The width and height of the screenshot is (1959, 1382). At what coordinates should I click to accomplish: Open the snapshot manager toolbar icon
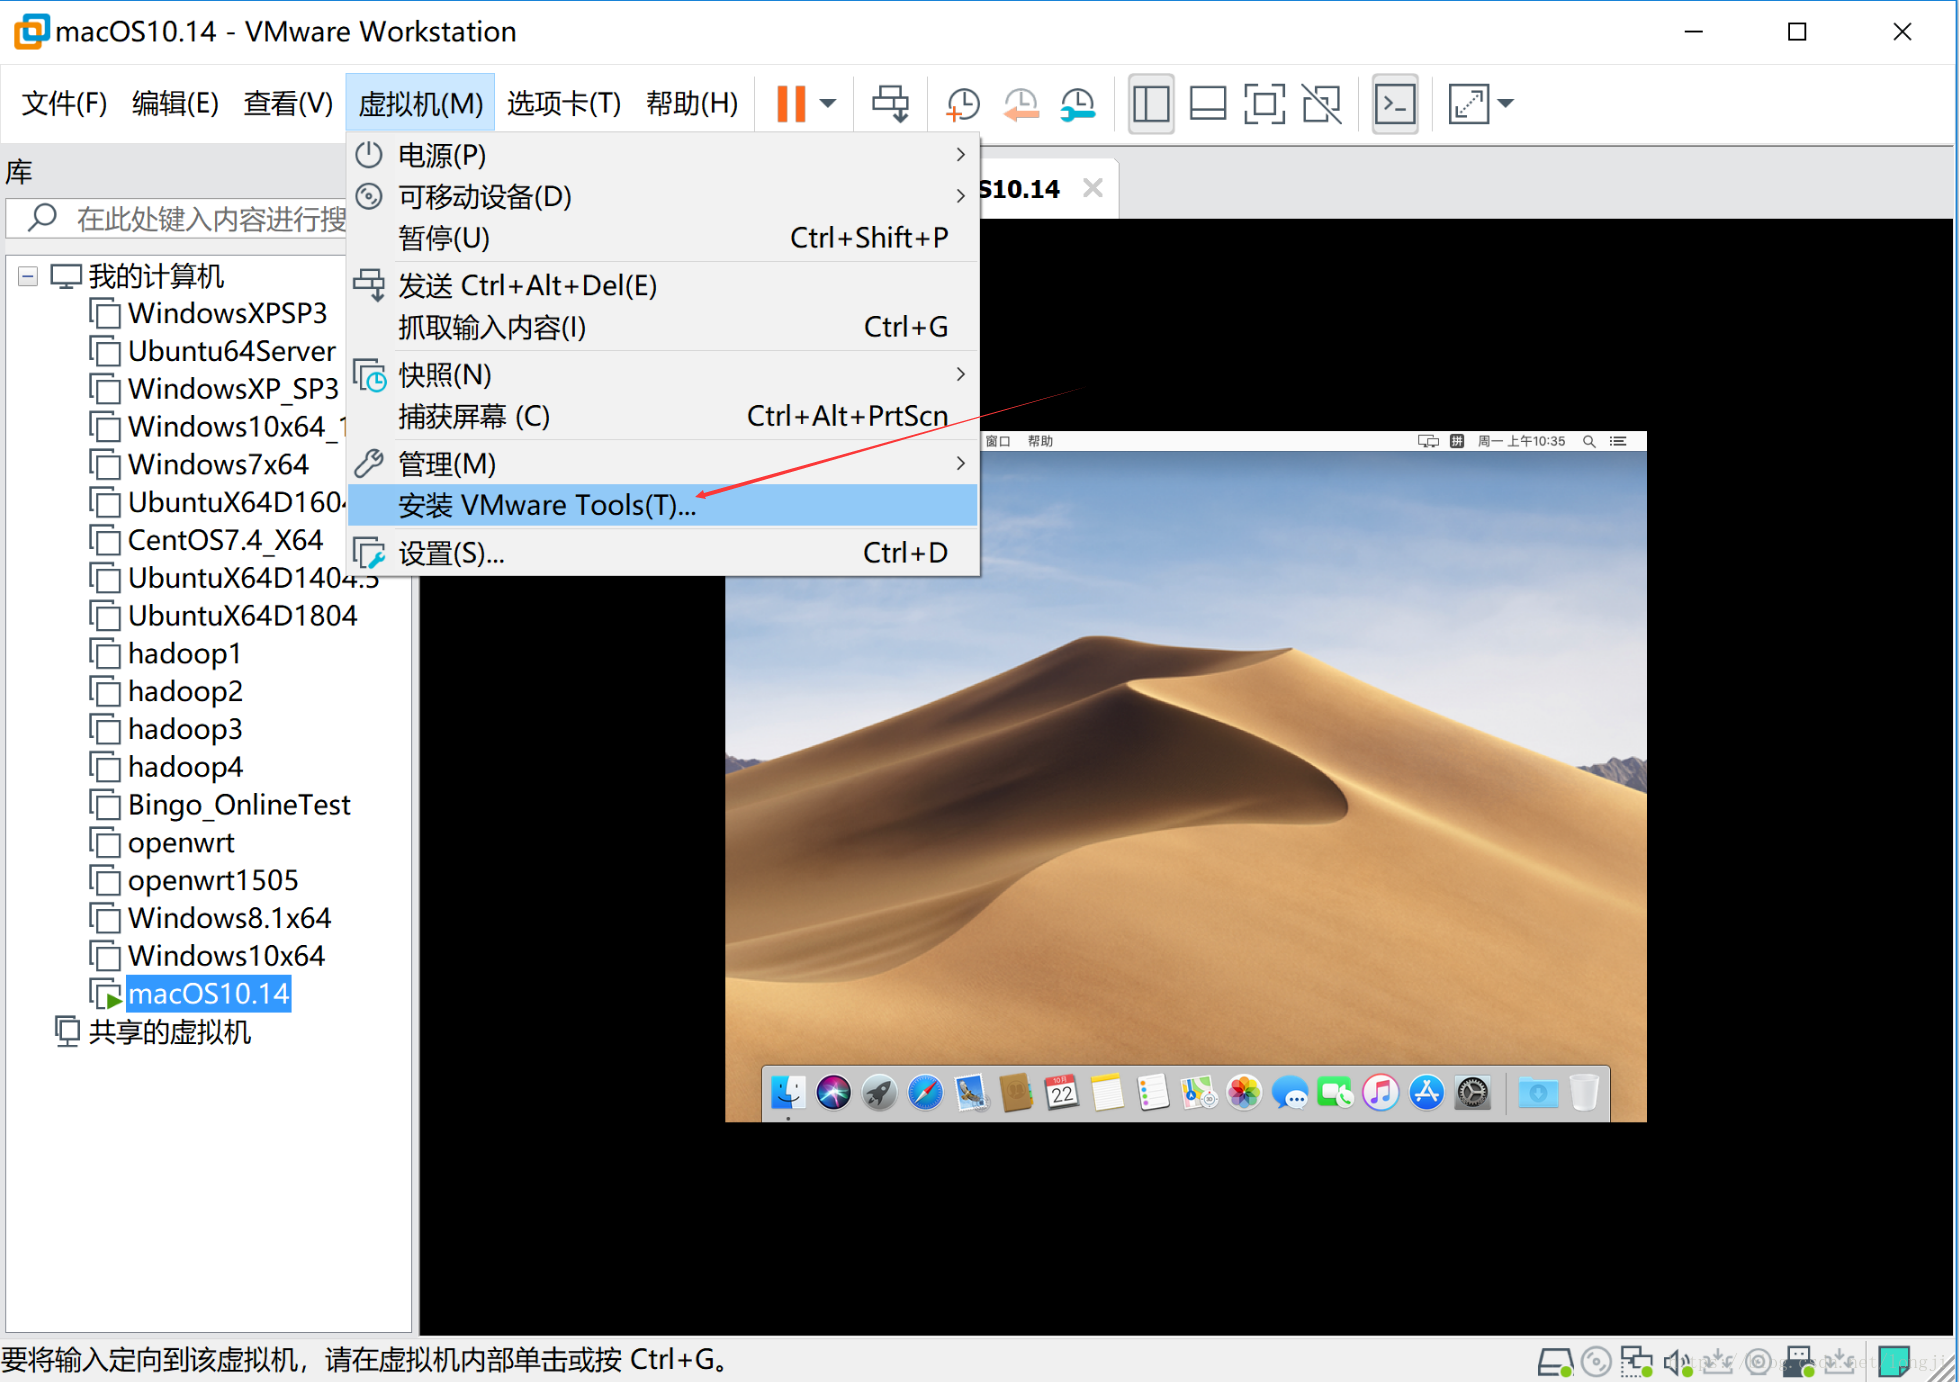[x=1078, y=103]
